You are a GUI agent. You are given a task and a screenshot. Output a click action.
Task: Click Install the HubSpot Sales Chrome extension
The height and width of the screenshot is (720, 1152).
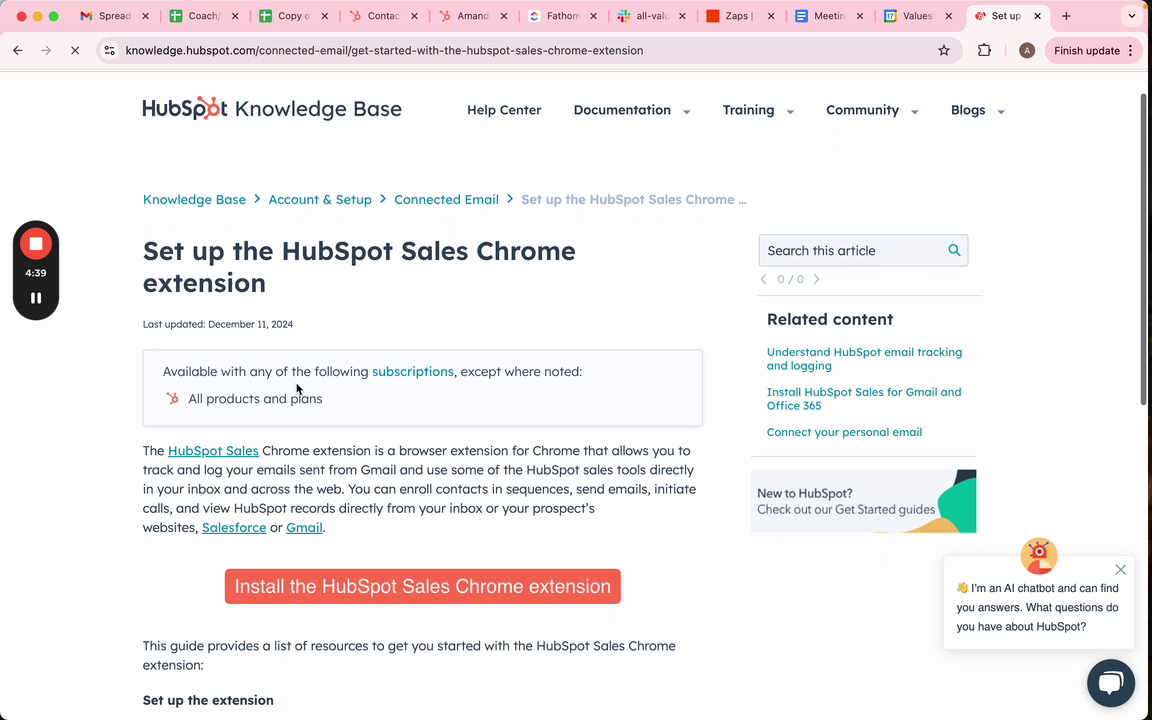tap(423, 587)
